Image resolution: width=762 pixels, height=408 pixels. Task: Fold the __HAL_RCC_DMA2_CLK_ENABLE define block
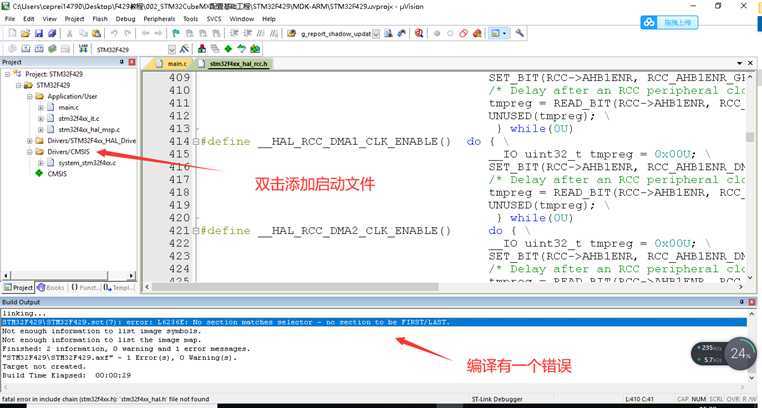[195, 231]
